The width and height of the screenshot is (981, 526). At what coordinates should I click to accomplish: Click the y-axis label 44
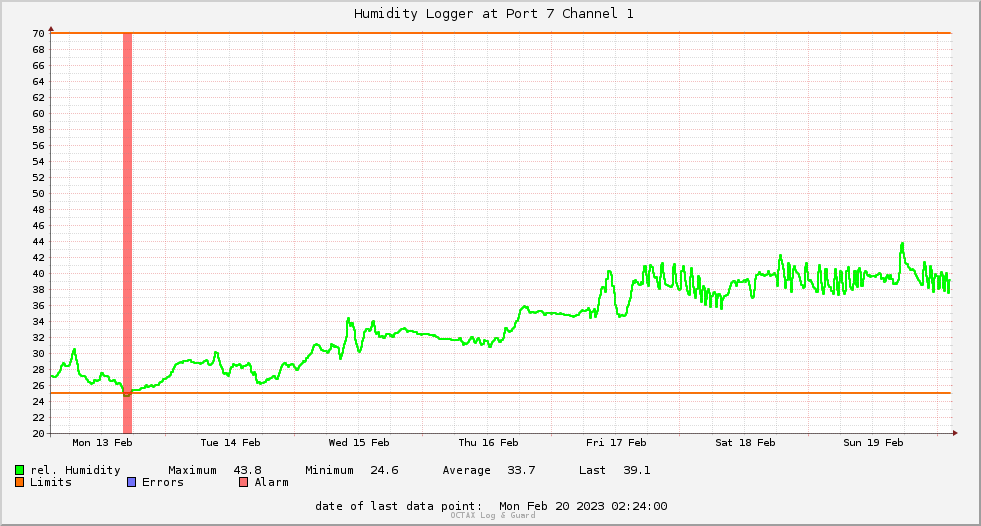[39, 241]
